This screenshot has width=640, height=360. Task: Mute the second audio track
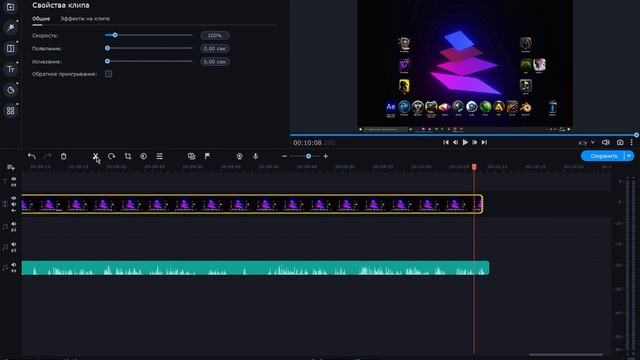(x=13, y=244)
